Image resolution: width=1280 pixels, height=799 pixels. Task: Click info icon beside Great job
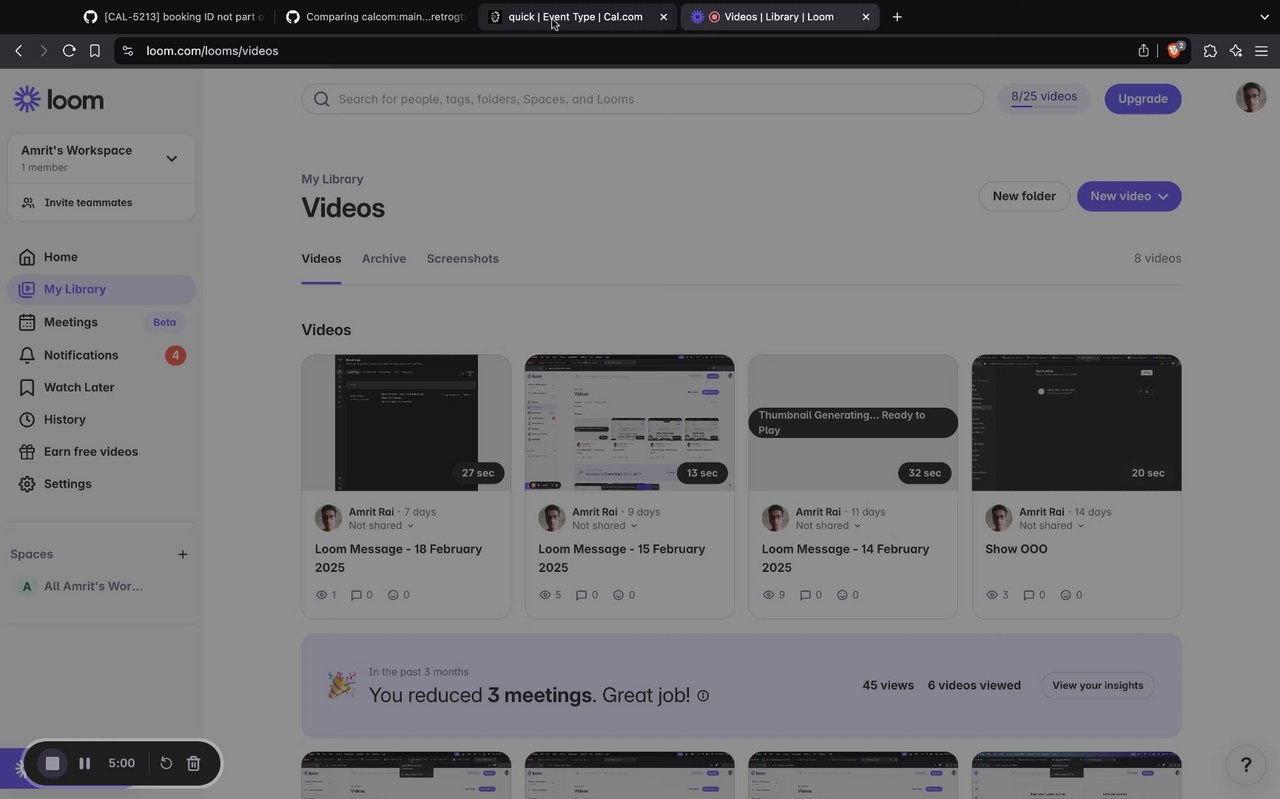[703, 696]
